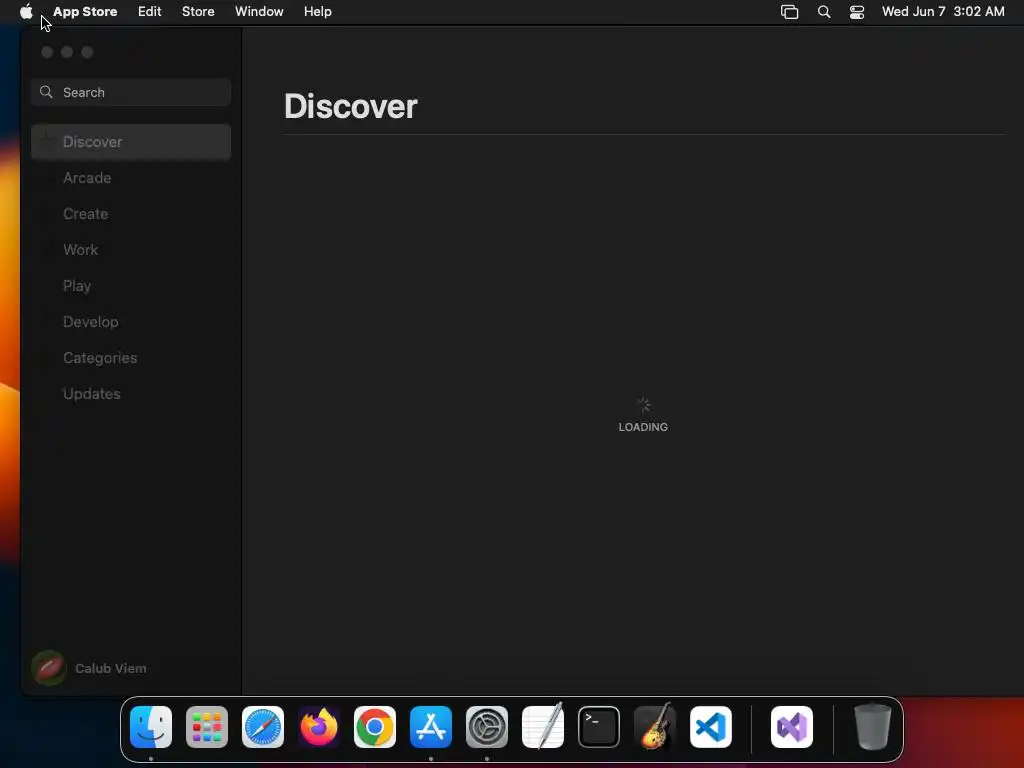The image size is (1024, 768).
Task: Click the Stage Manager windows icon in menu bar
Action: pos(790,12)
